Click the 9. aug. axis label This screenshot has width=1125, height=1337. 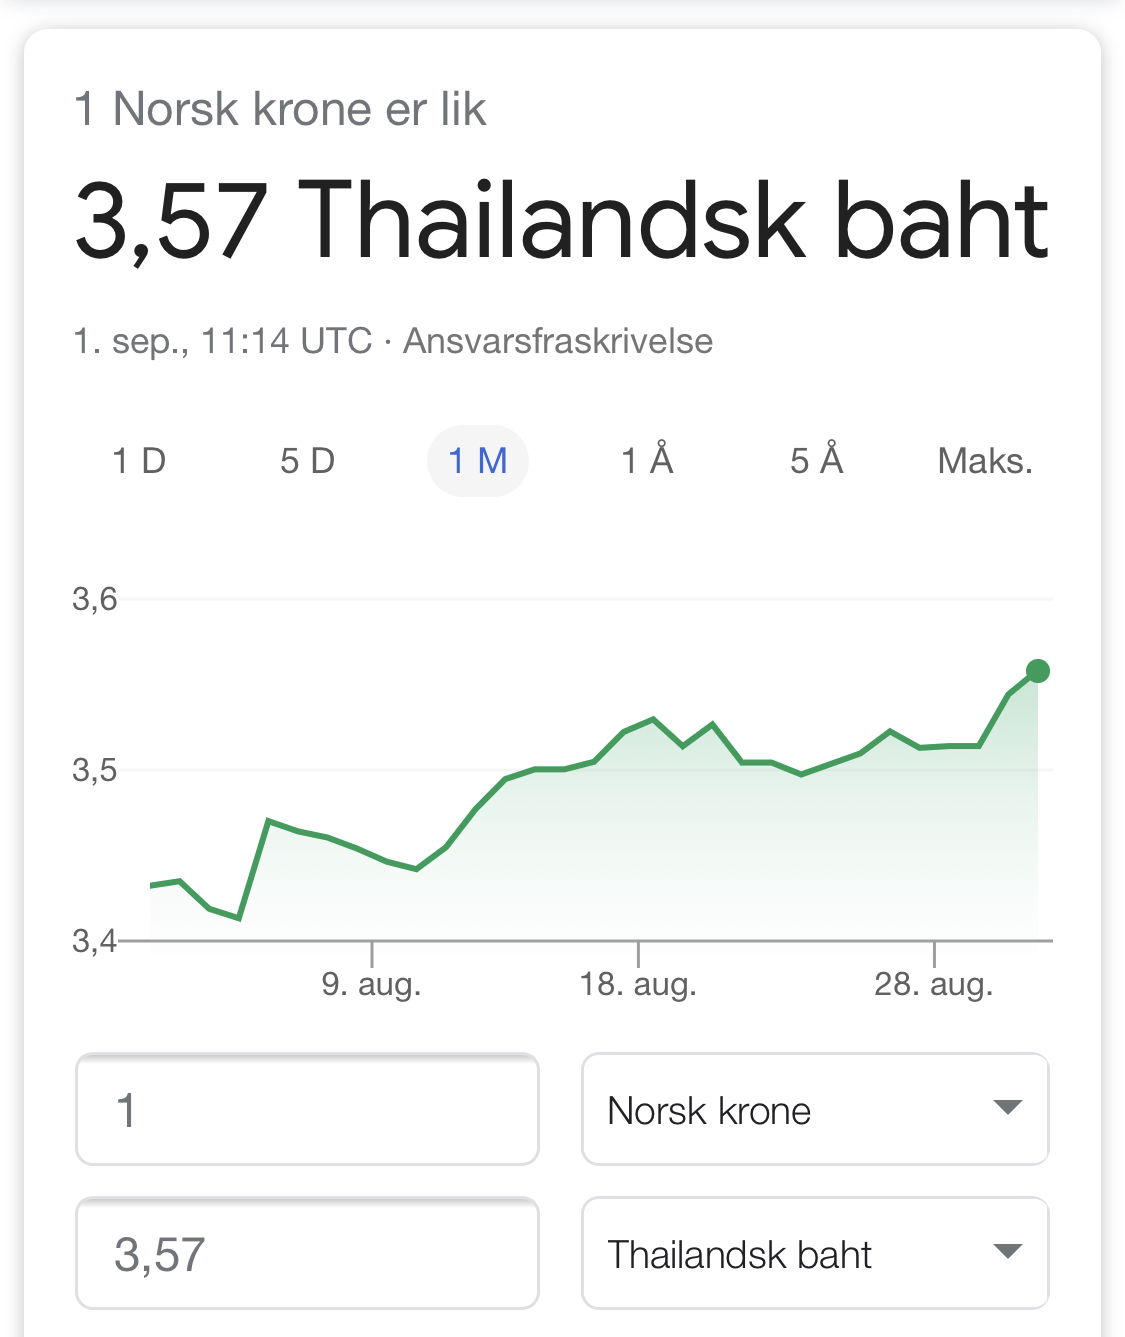[371, 985]
